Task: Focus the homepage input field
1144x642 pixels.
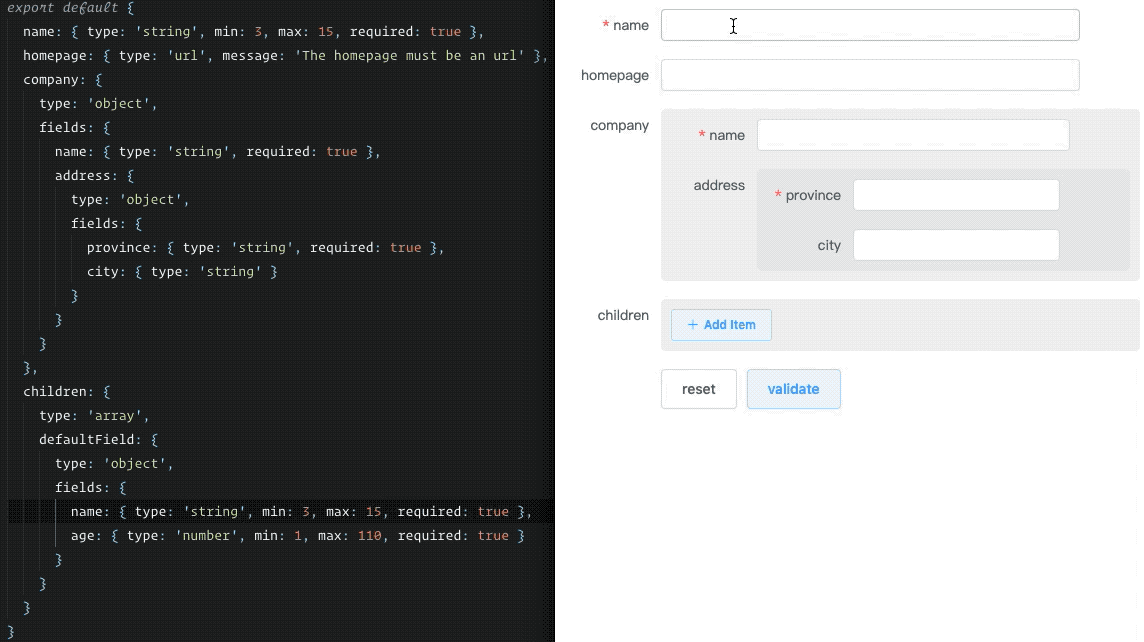Action: (x=869, y=74)
